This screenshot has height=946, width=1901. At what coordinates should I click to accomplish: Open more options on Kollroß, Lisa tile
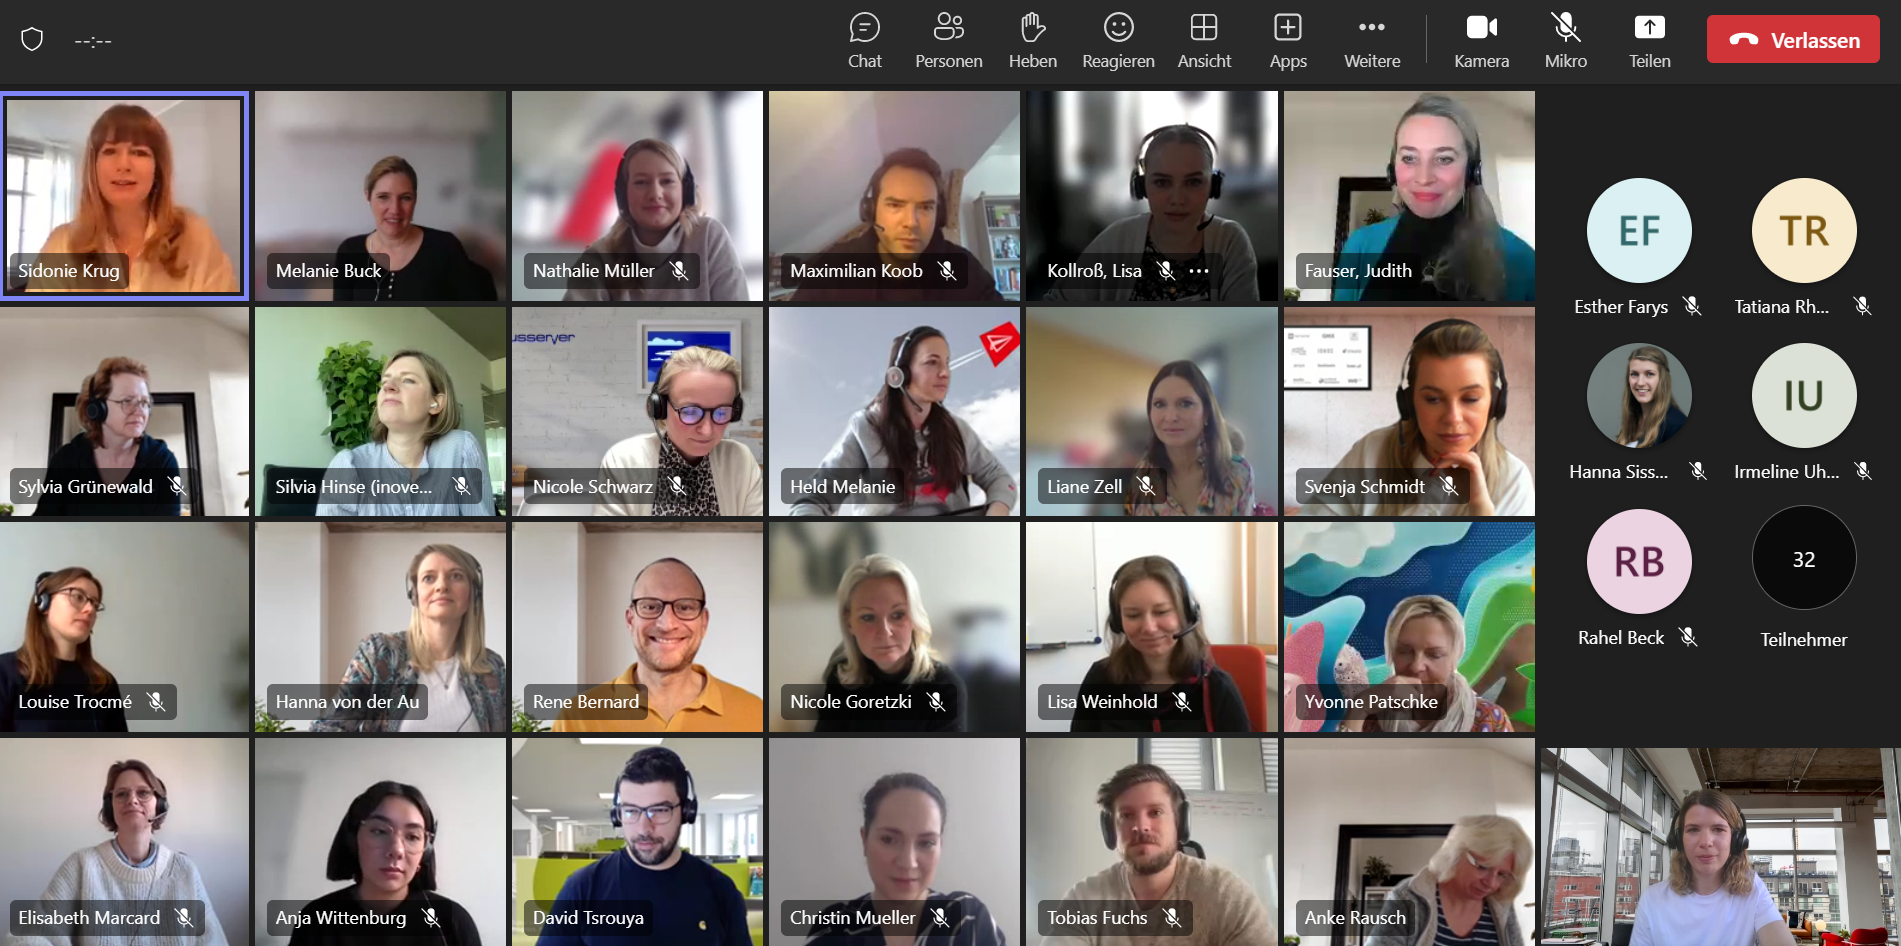pyautogui.click(x=1199, y=271)
